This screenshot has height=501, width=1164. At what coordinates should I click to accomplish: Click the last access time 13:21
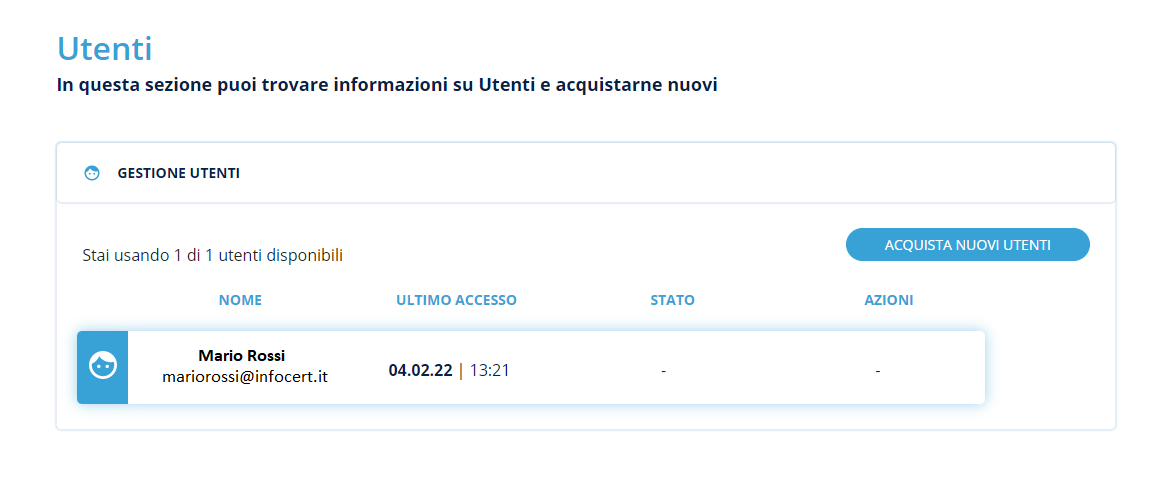[x=490, y=371]
